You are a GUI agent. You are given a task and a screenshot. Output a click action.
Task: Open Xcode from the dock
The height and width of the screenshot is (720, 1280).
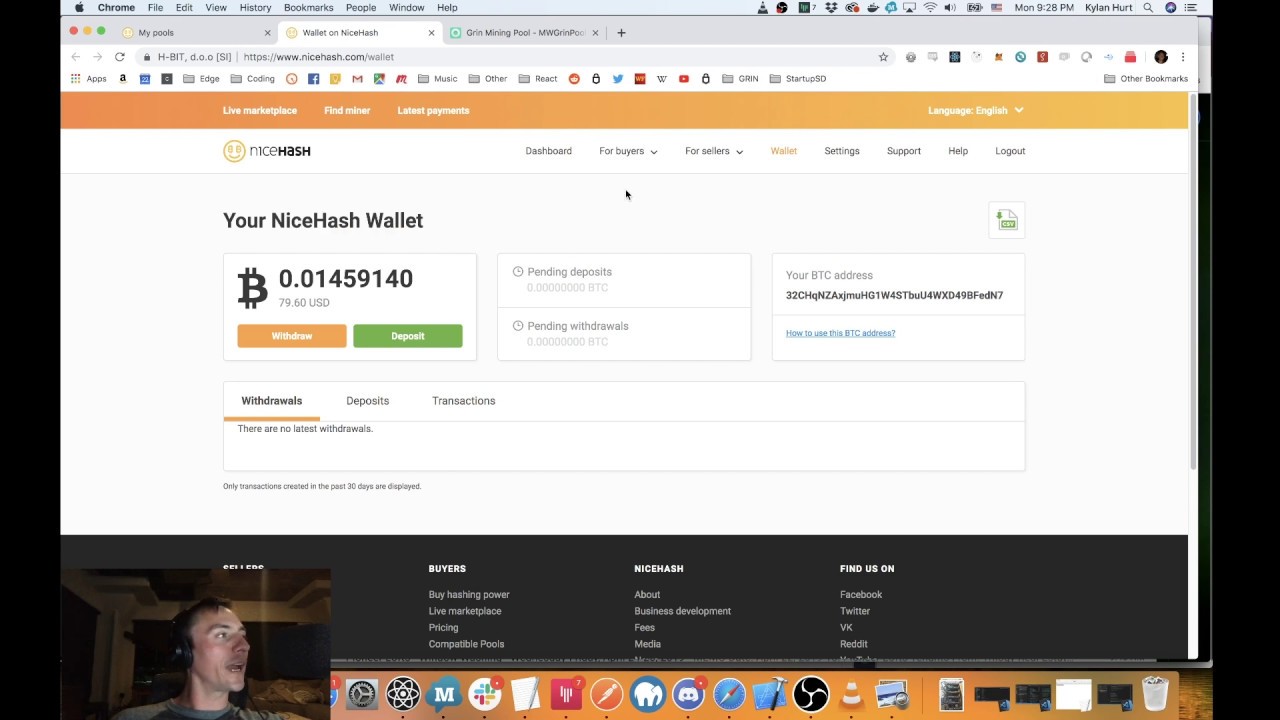770,693
